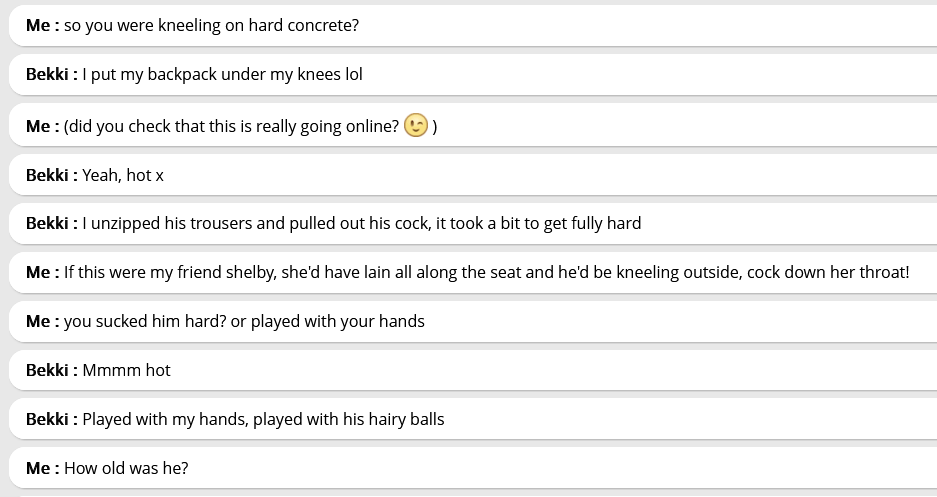Select the "Mmmm hot" message bubble
The image size is (937, 497).
pyautogui.click(x=126, y=370)
